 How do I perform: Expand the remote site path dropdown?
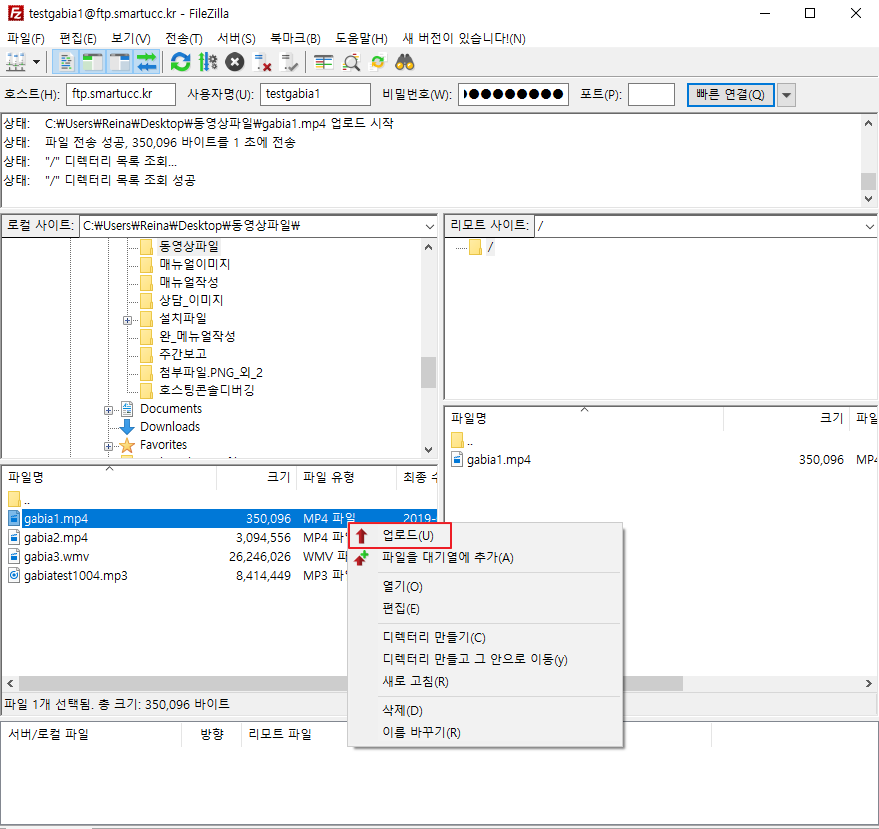pos(869,226)
